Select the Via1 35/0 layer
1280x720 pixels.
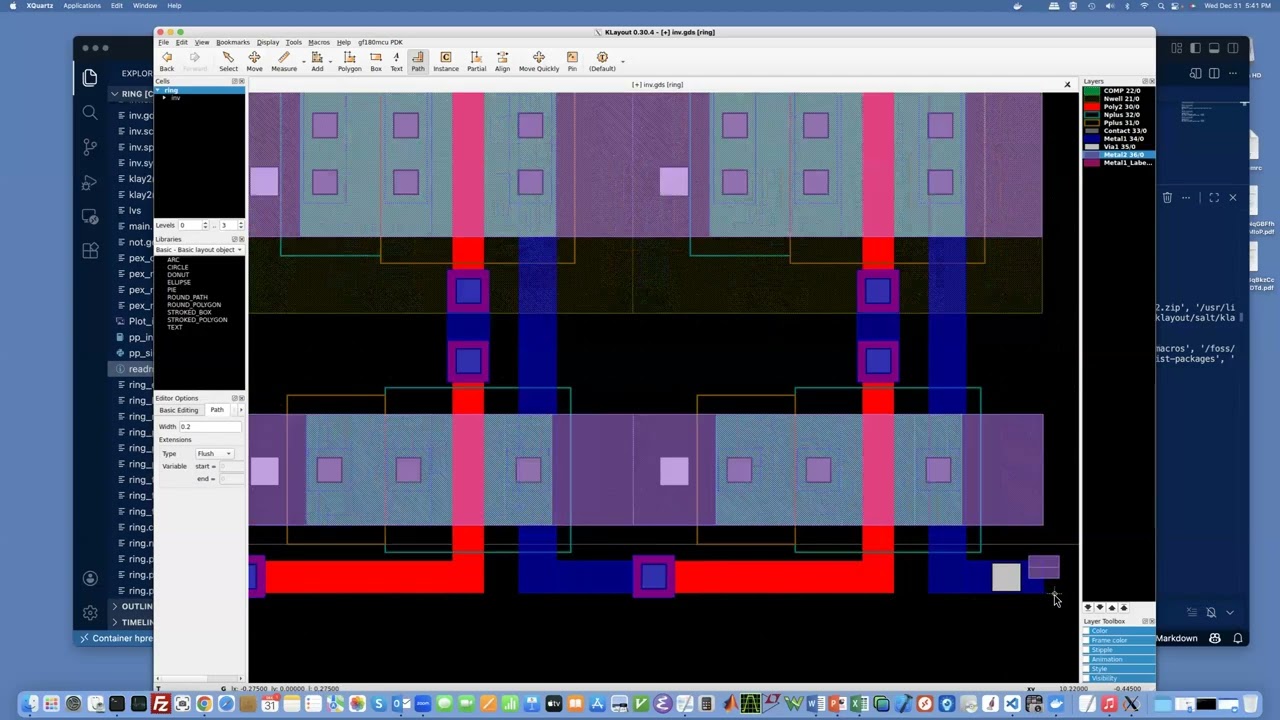[x=1118, y=147]
